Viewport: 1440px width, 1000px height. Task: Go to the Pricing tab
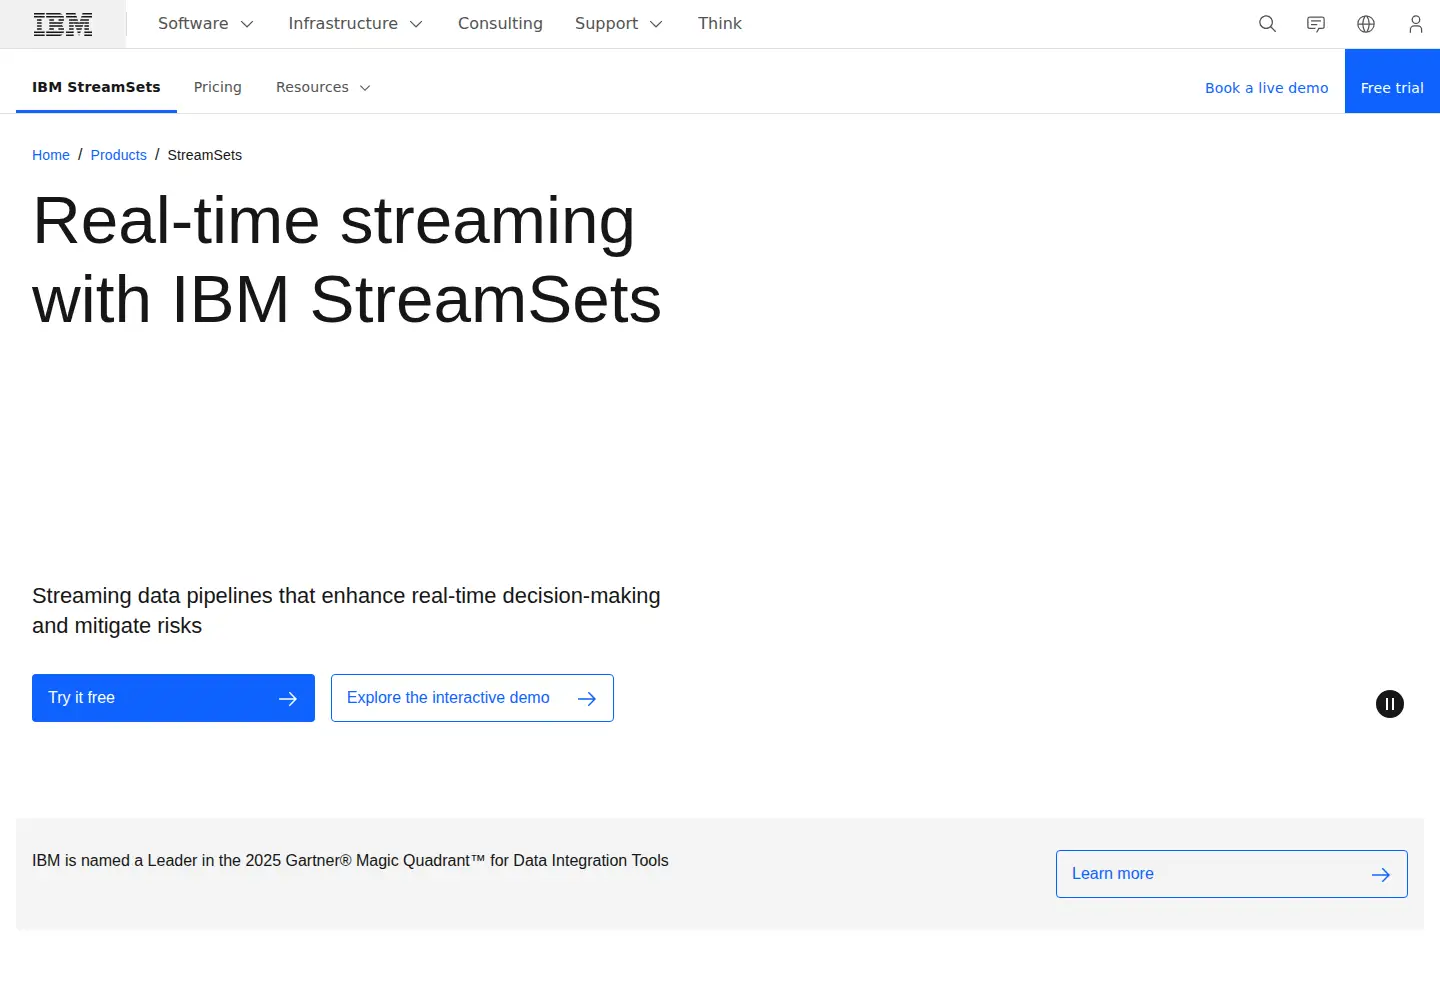pyautogui.click(x=218, y=88)
